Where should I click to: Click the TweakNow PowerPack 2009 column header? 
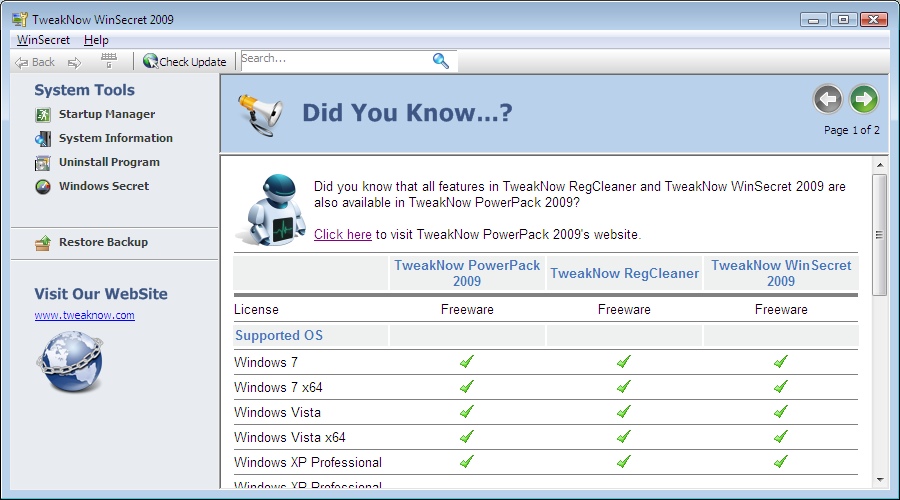(x=467, y=273)
